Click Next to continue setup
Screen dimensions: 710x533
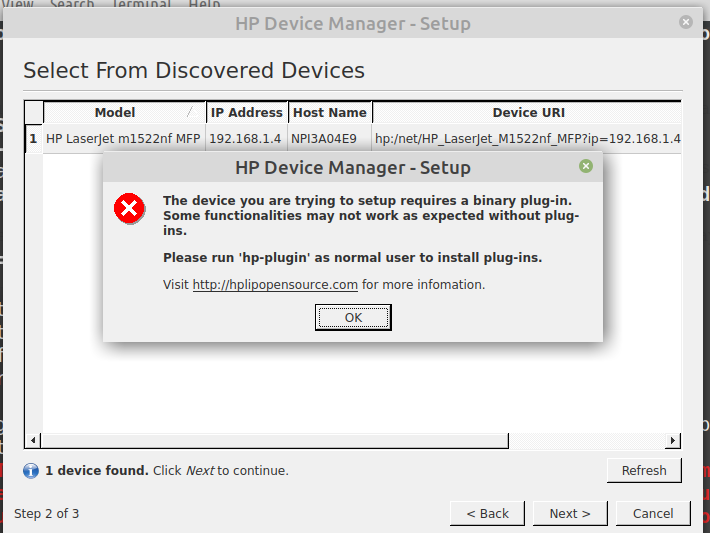(569, 513)
